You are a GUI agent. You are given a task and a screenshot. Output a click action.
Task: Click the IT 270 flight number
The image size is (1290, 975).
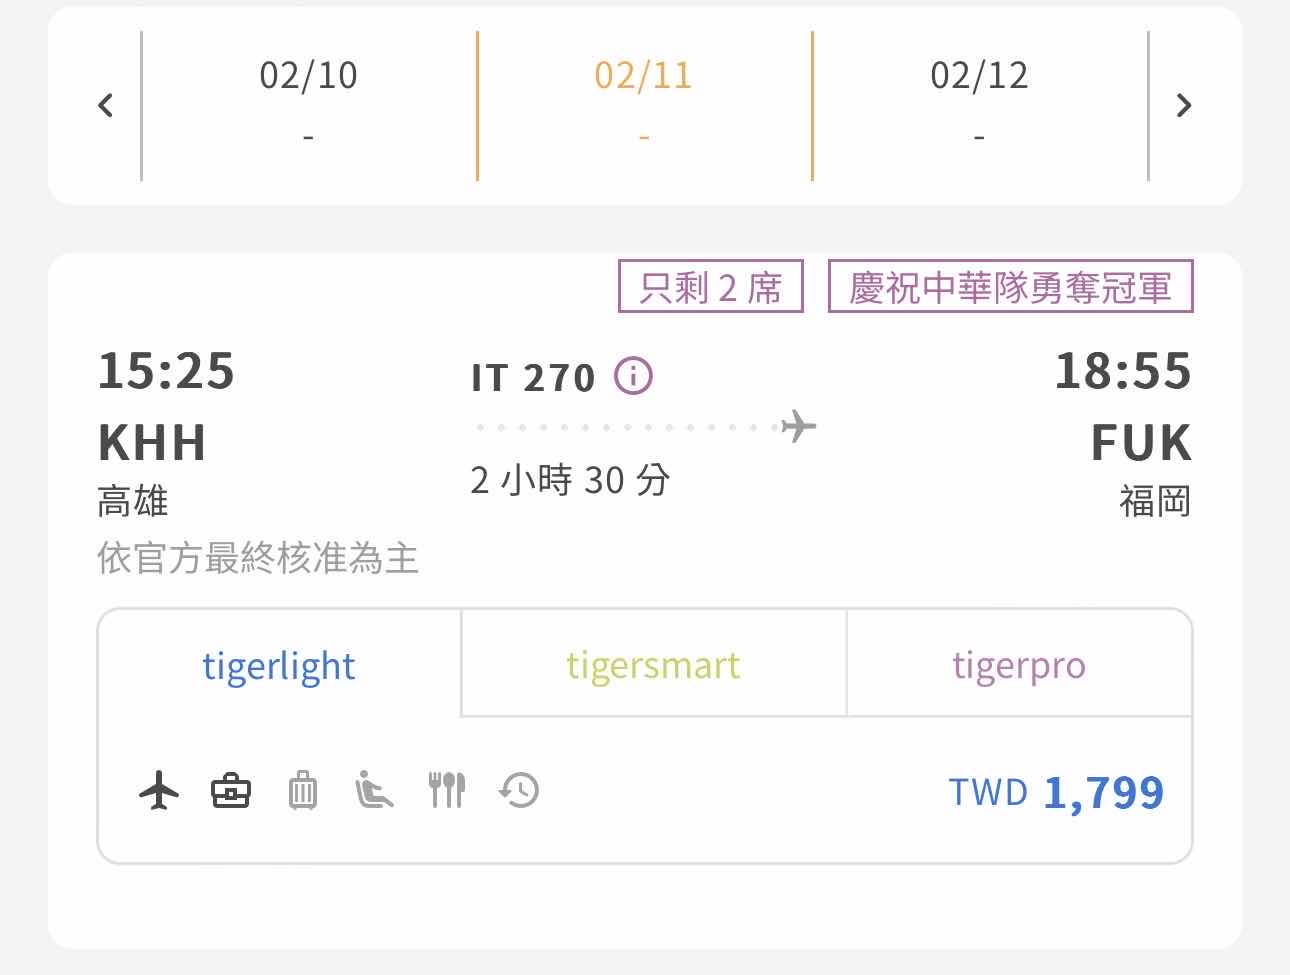[533, 378]
